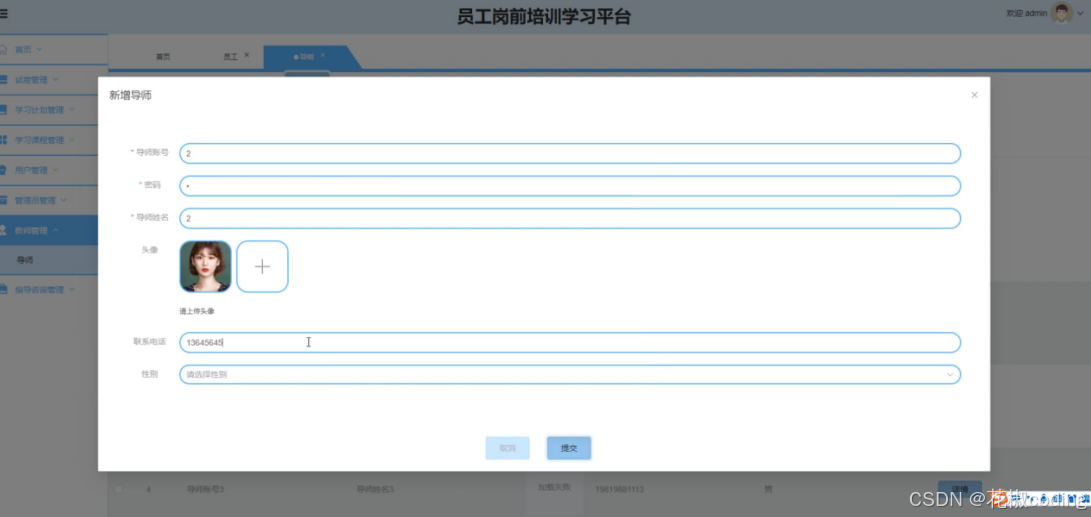The image size is (1091, 517).
Task: Close the 新增导师 dialog with X
Action: click(974, 95)
